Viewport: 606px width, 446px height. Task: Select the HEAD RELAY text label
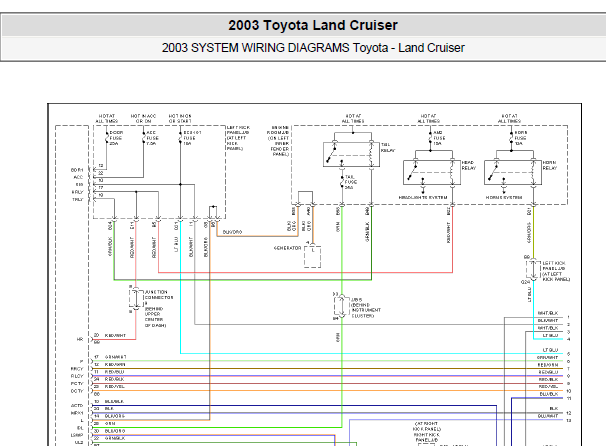[468, 165]
